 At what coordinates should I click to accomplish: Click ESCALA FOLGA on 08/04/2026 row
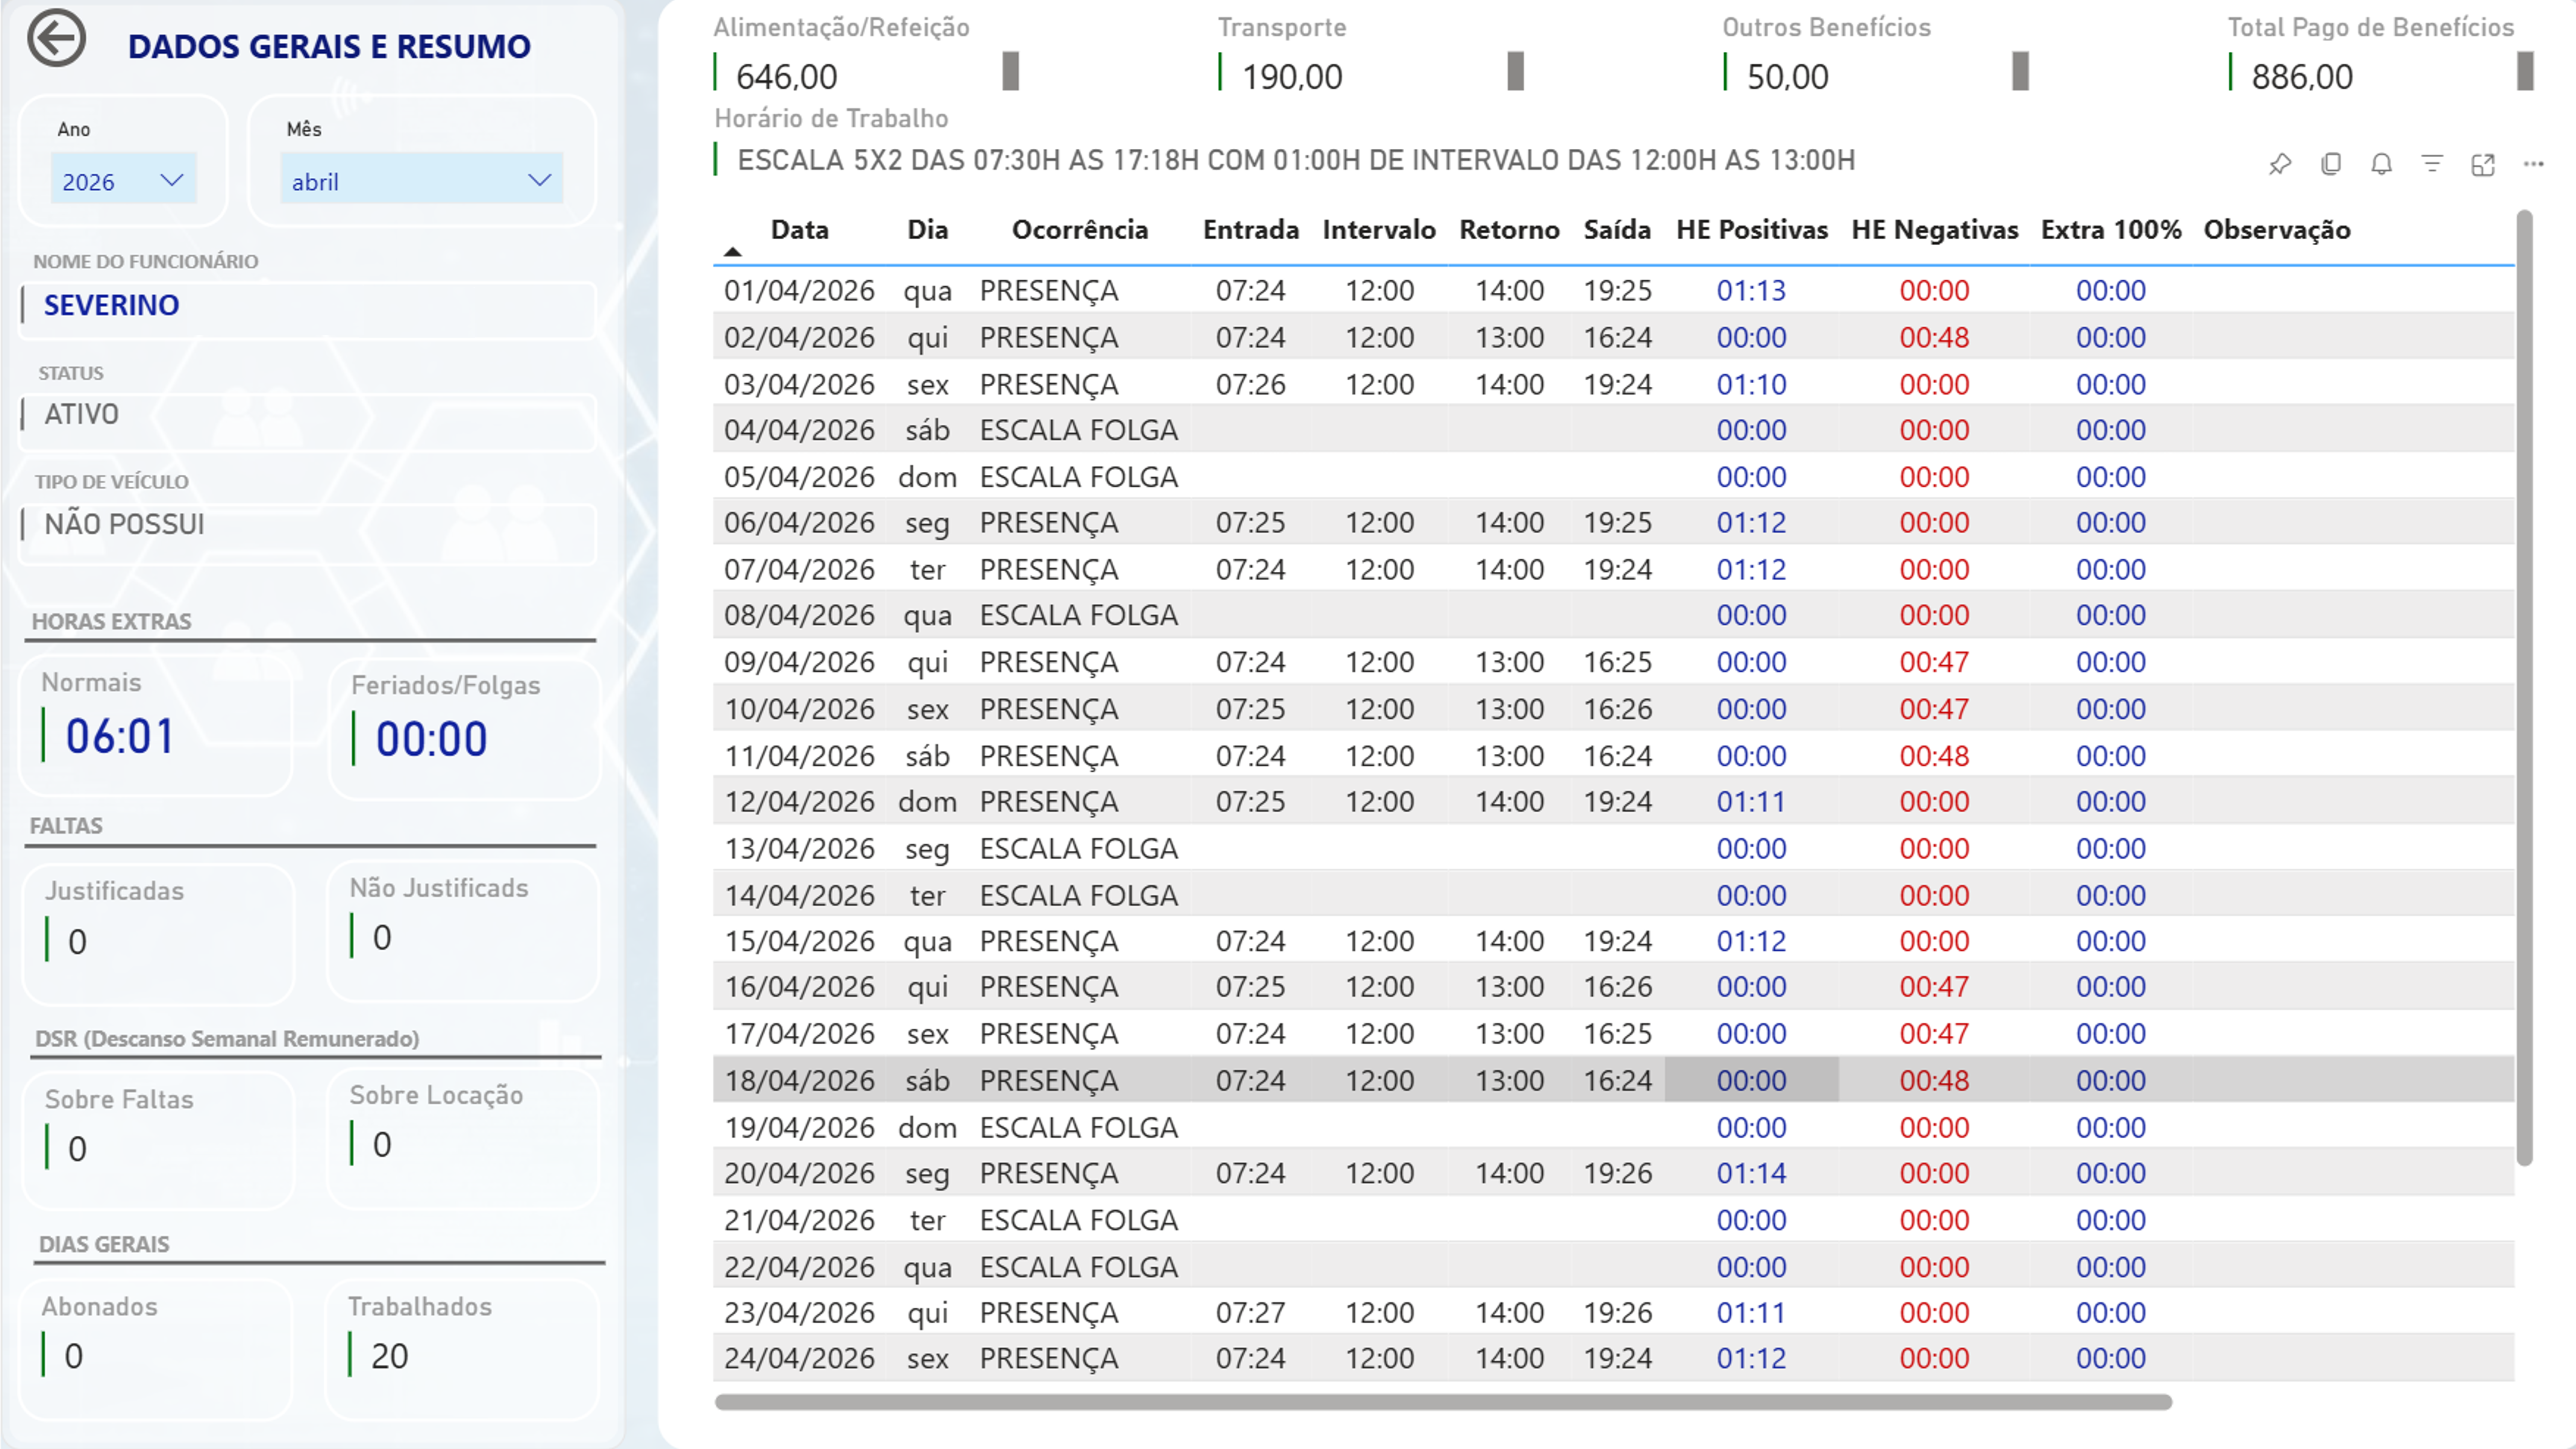pos(1078,615)
